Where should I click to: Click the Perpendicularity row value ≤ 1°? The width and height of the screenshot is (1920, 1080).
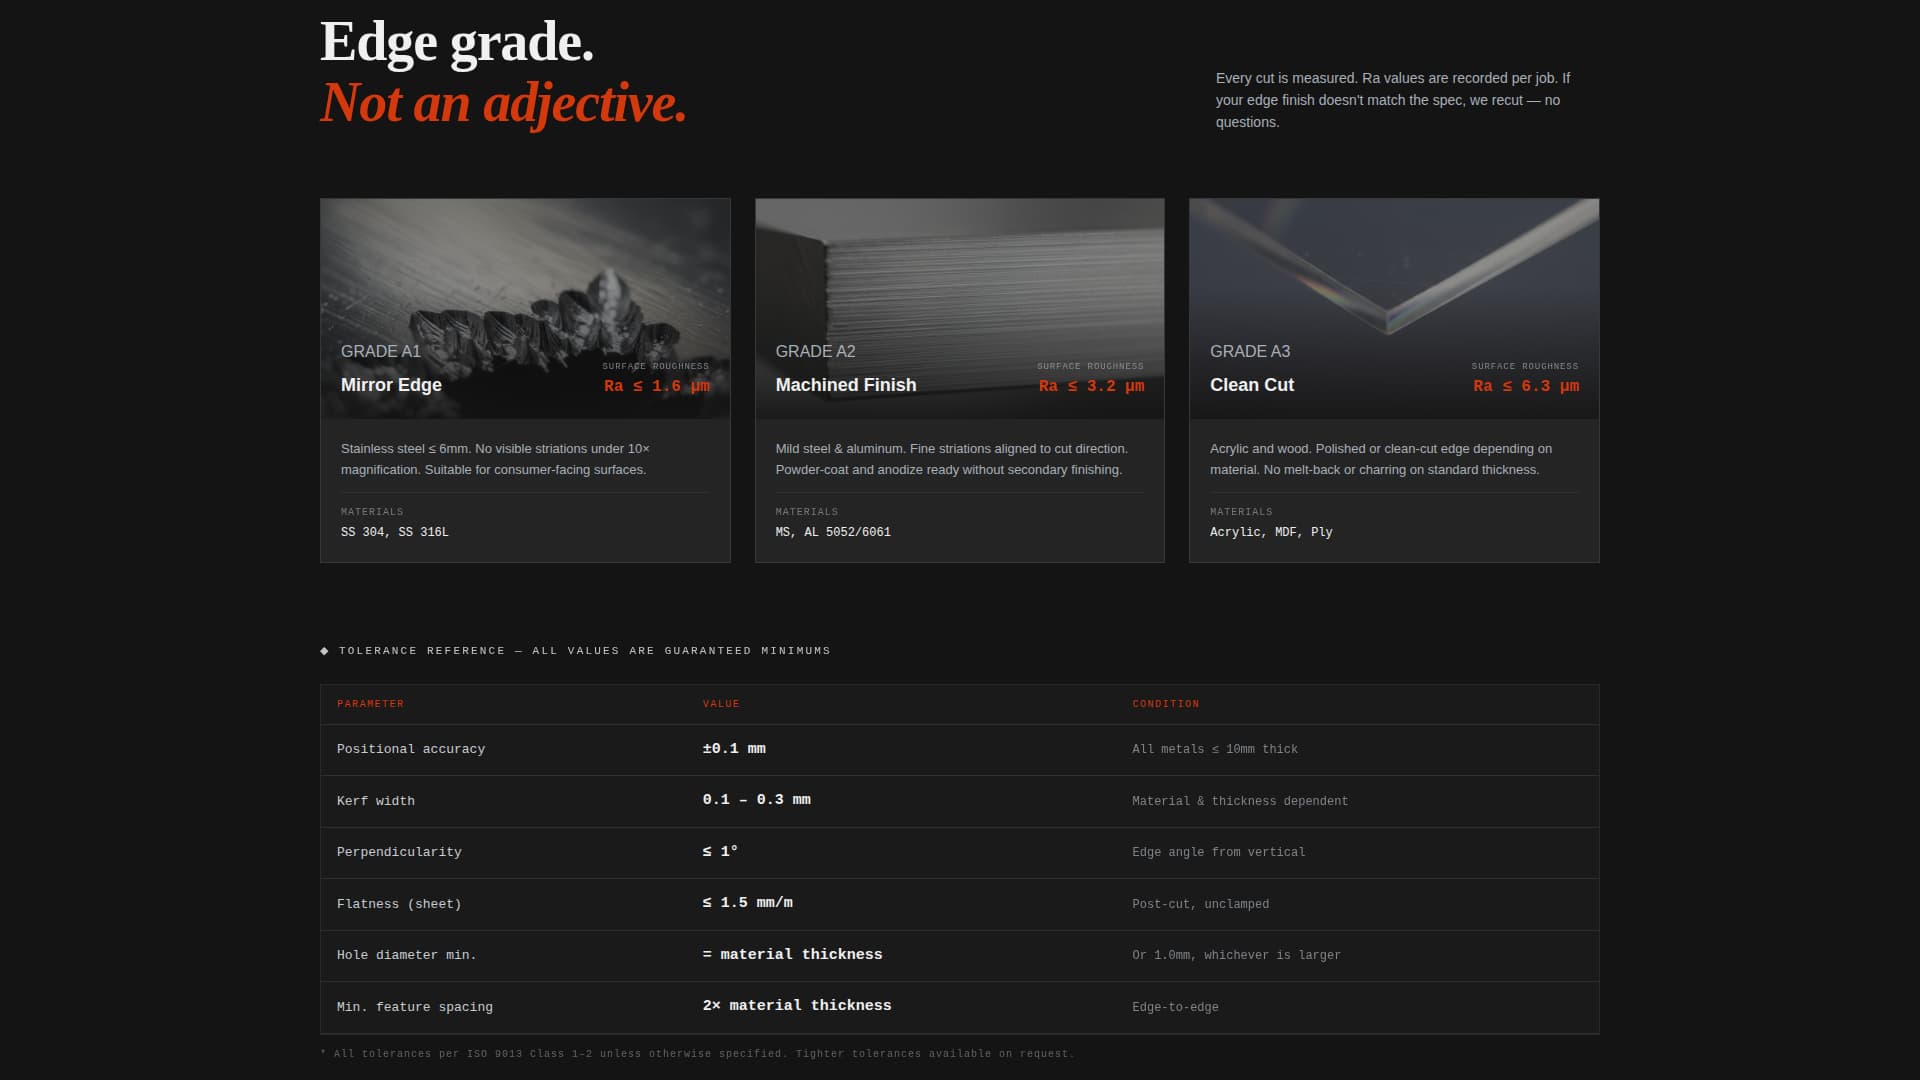(x=720, y=852)
